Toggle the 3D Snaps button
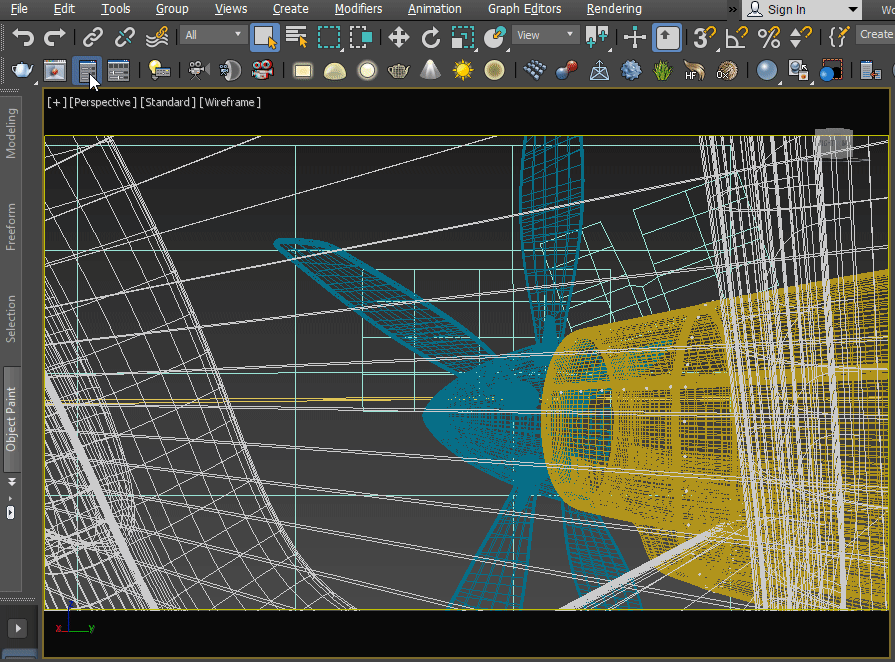This screenshot has height=662, width=895. point(705,38)
